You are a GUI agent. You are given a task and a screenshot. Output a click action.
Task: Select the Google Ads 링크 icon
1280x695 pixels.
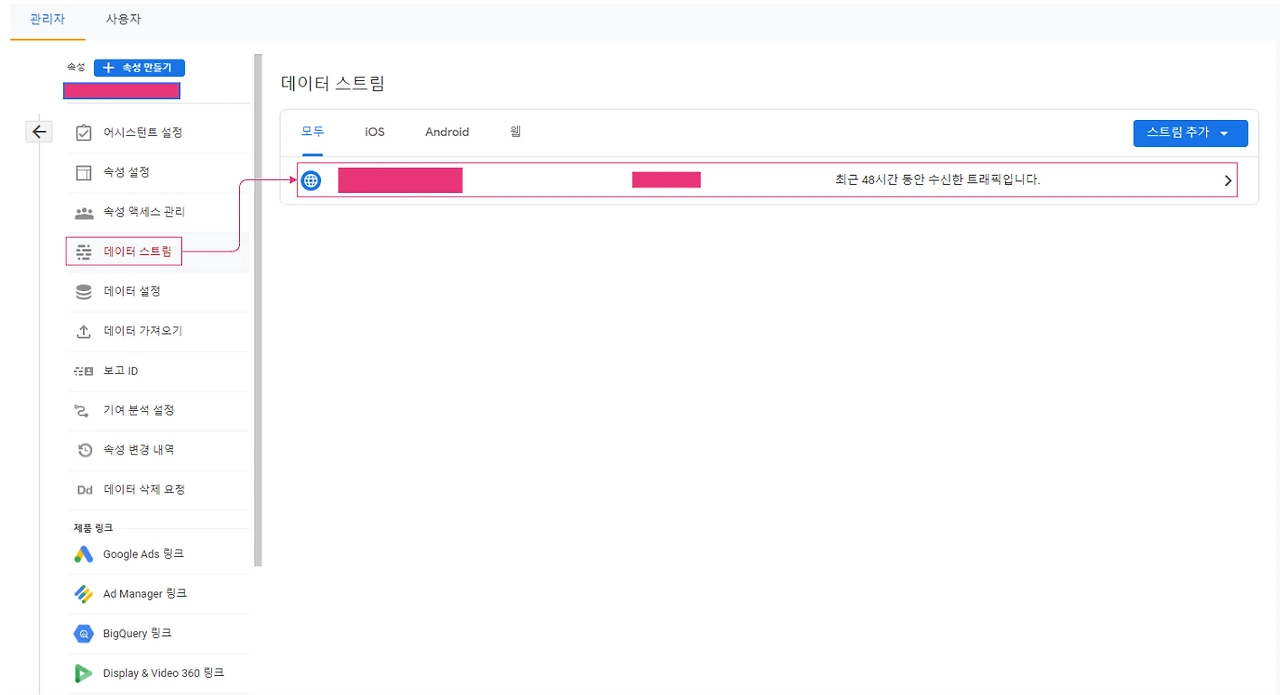click(83, 553)
